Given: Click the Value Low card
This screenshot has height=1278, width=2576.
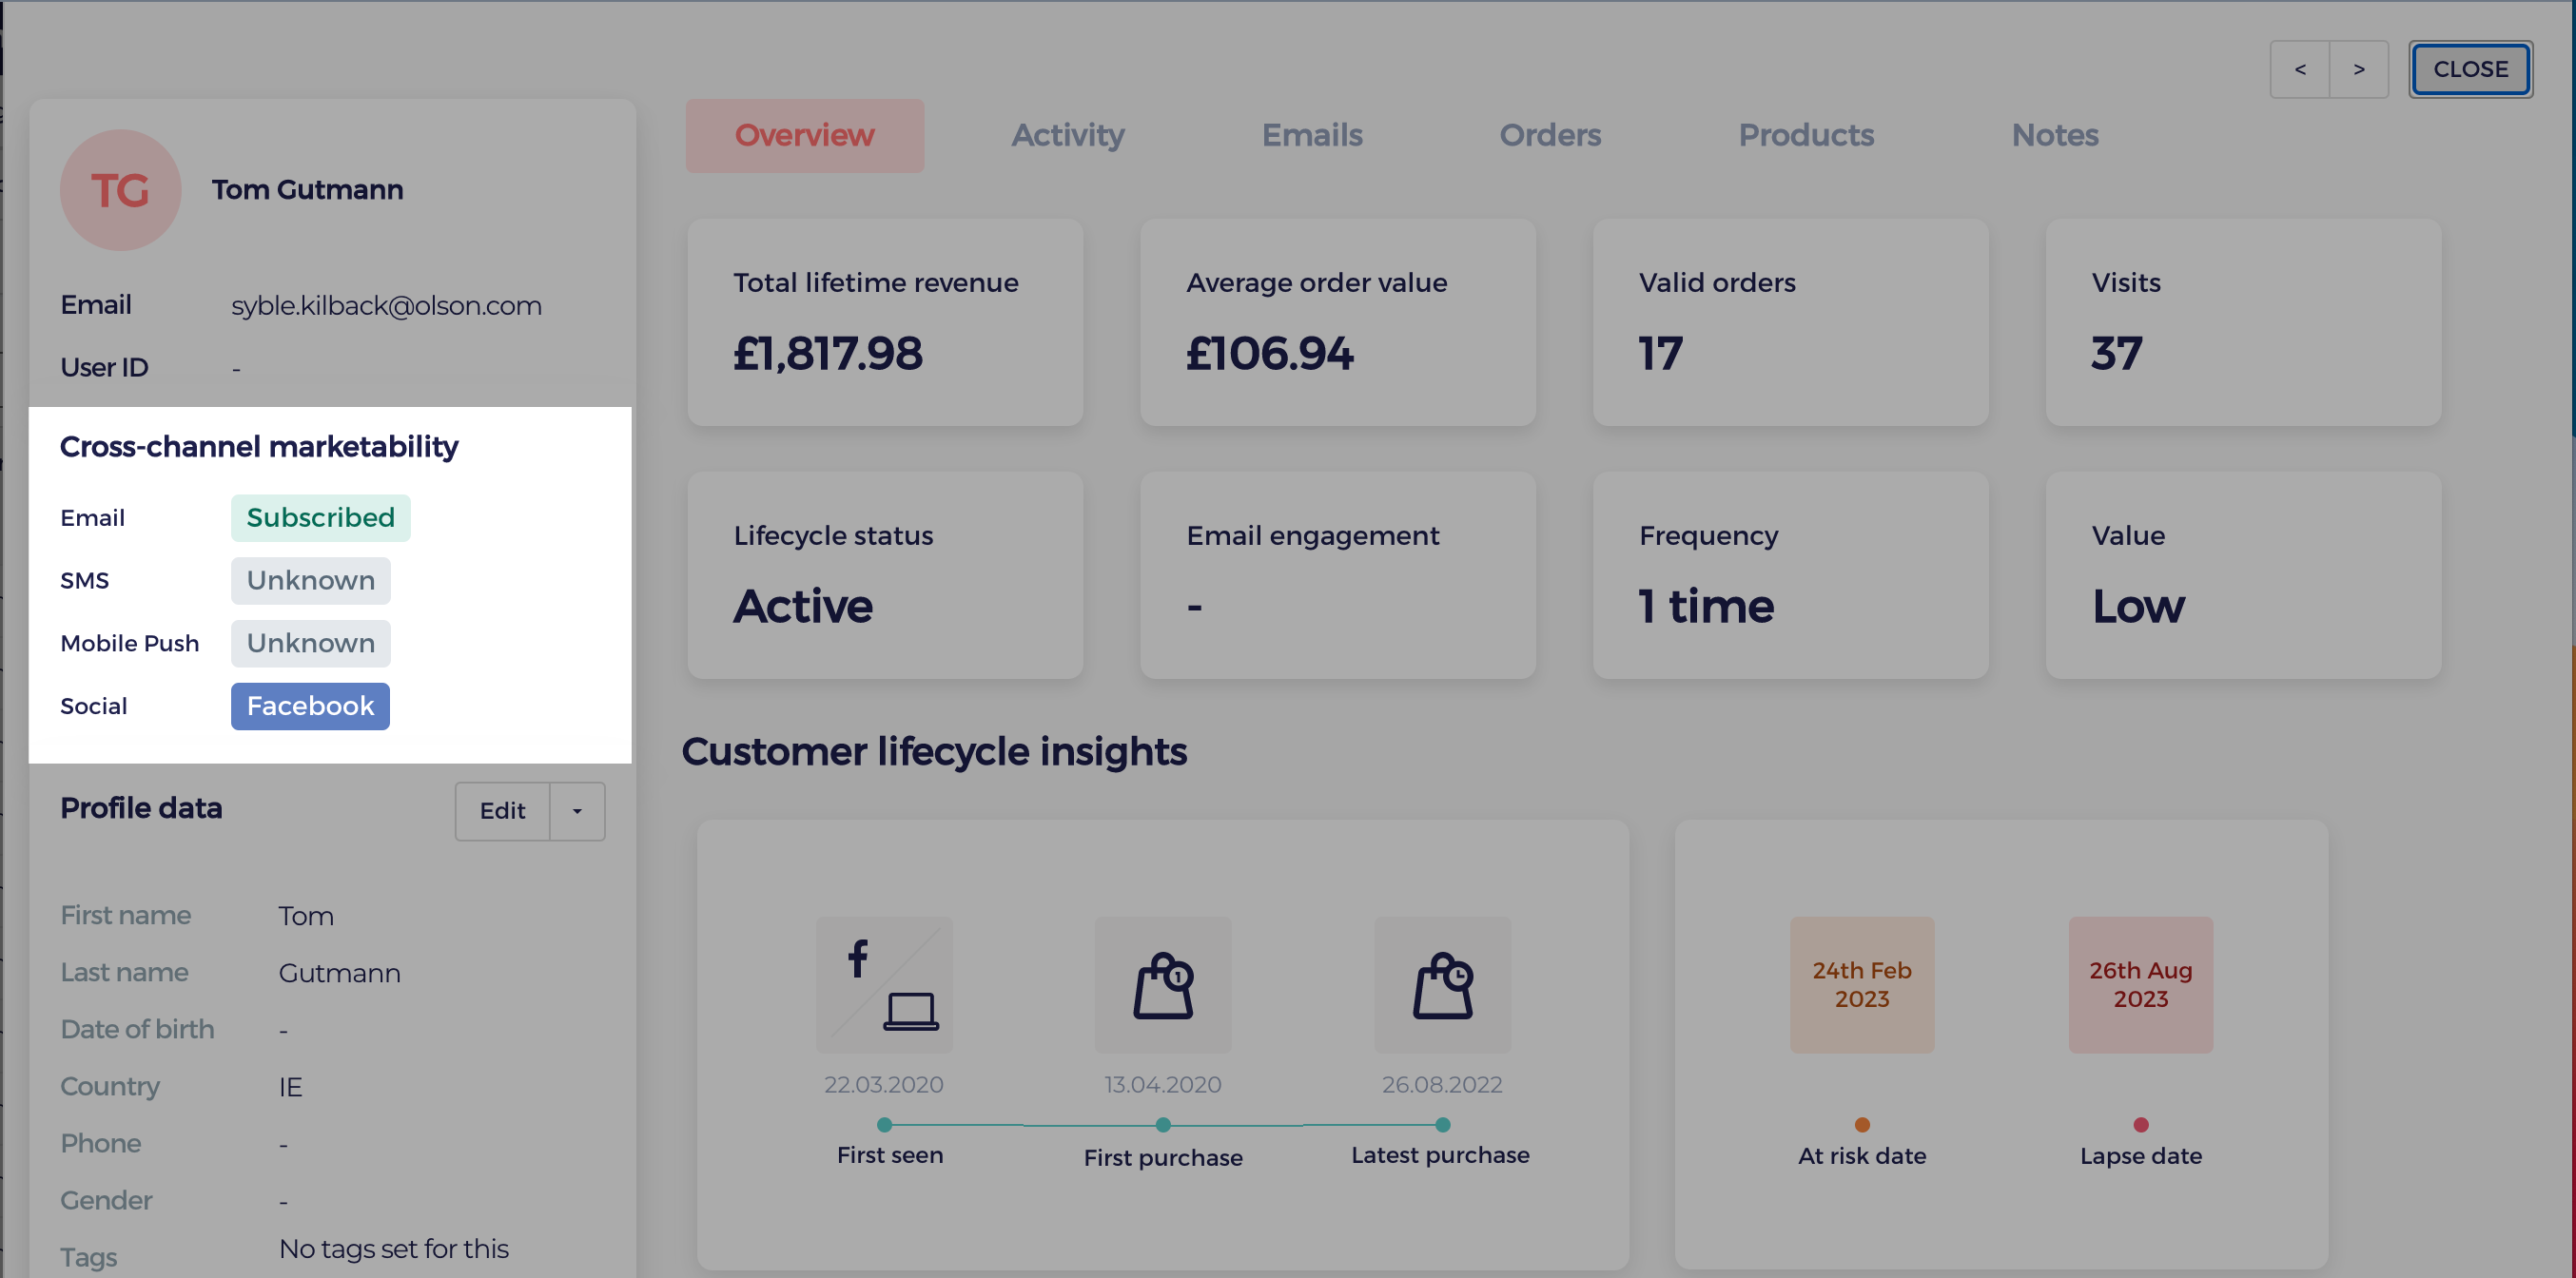Looking at the screenshot, I should [2243, 576].
